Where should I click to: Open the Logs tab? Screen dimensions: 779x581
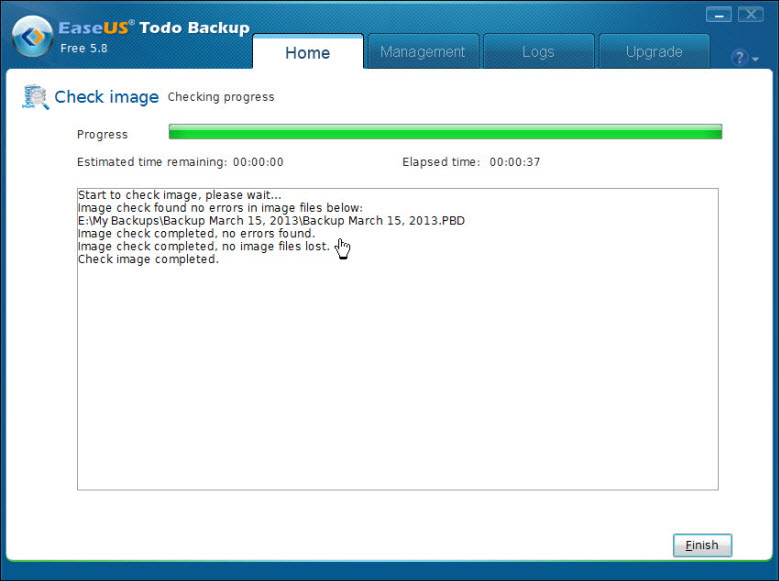click(538, 52)
